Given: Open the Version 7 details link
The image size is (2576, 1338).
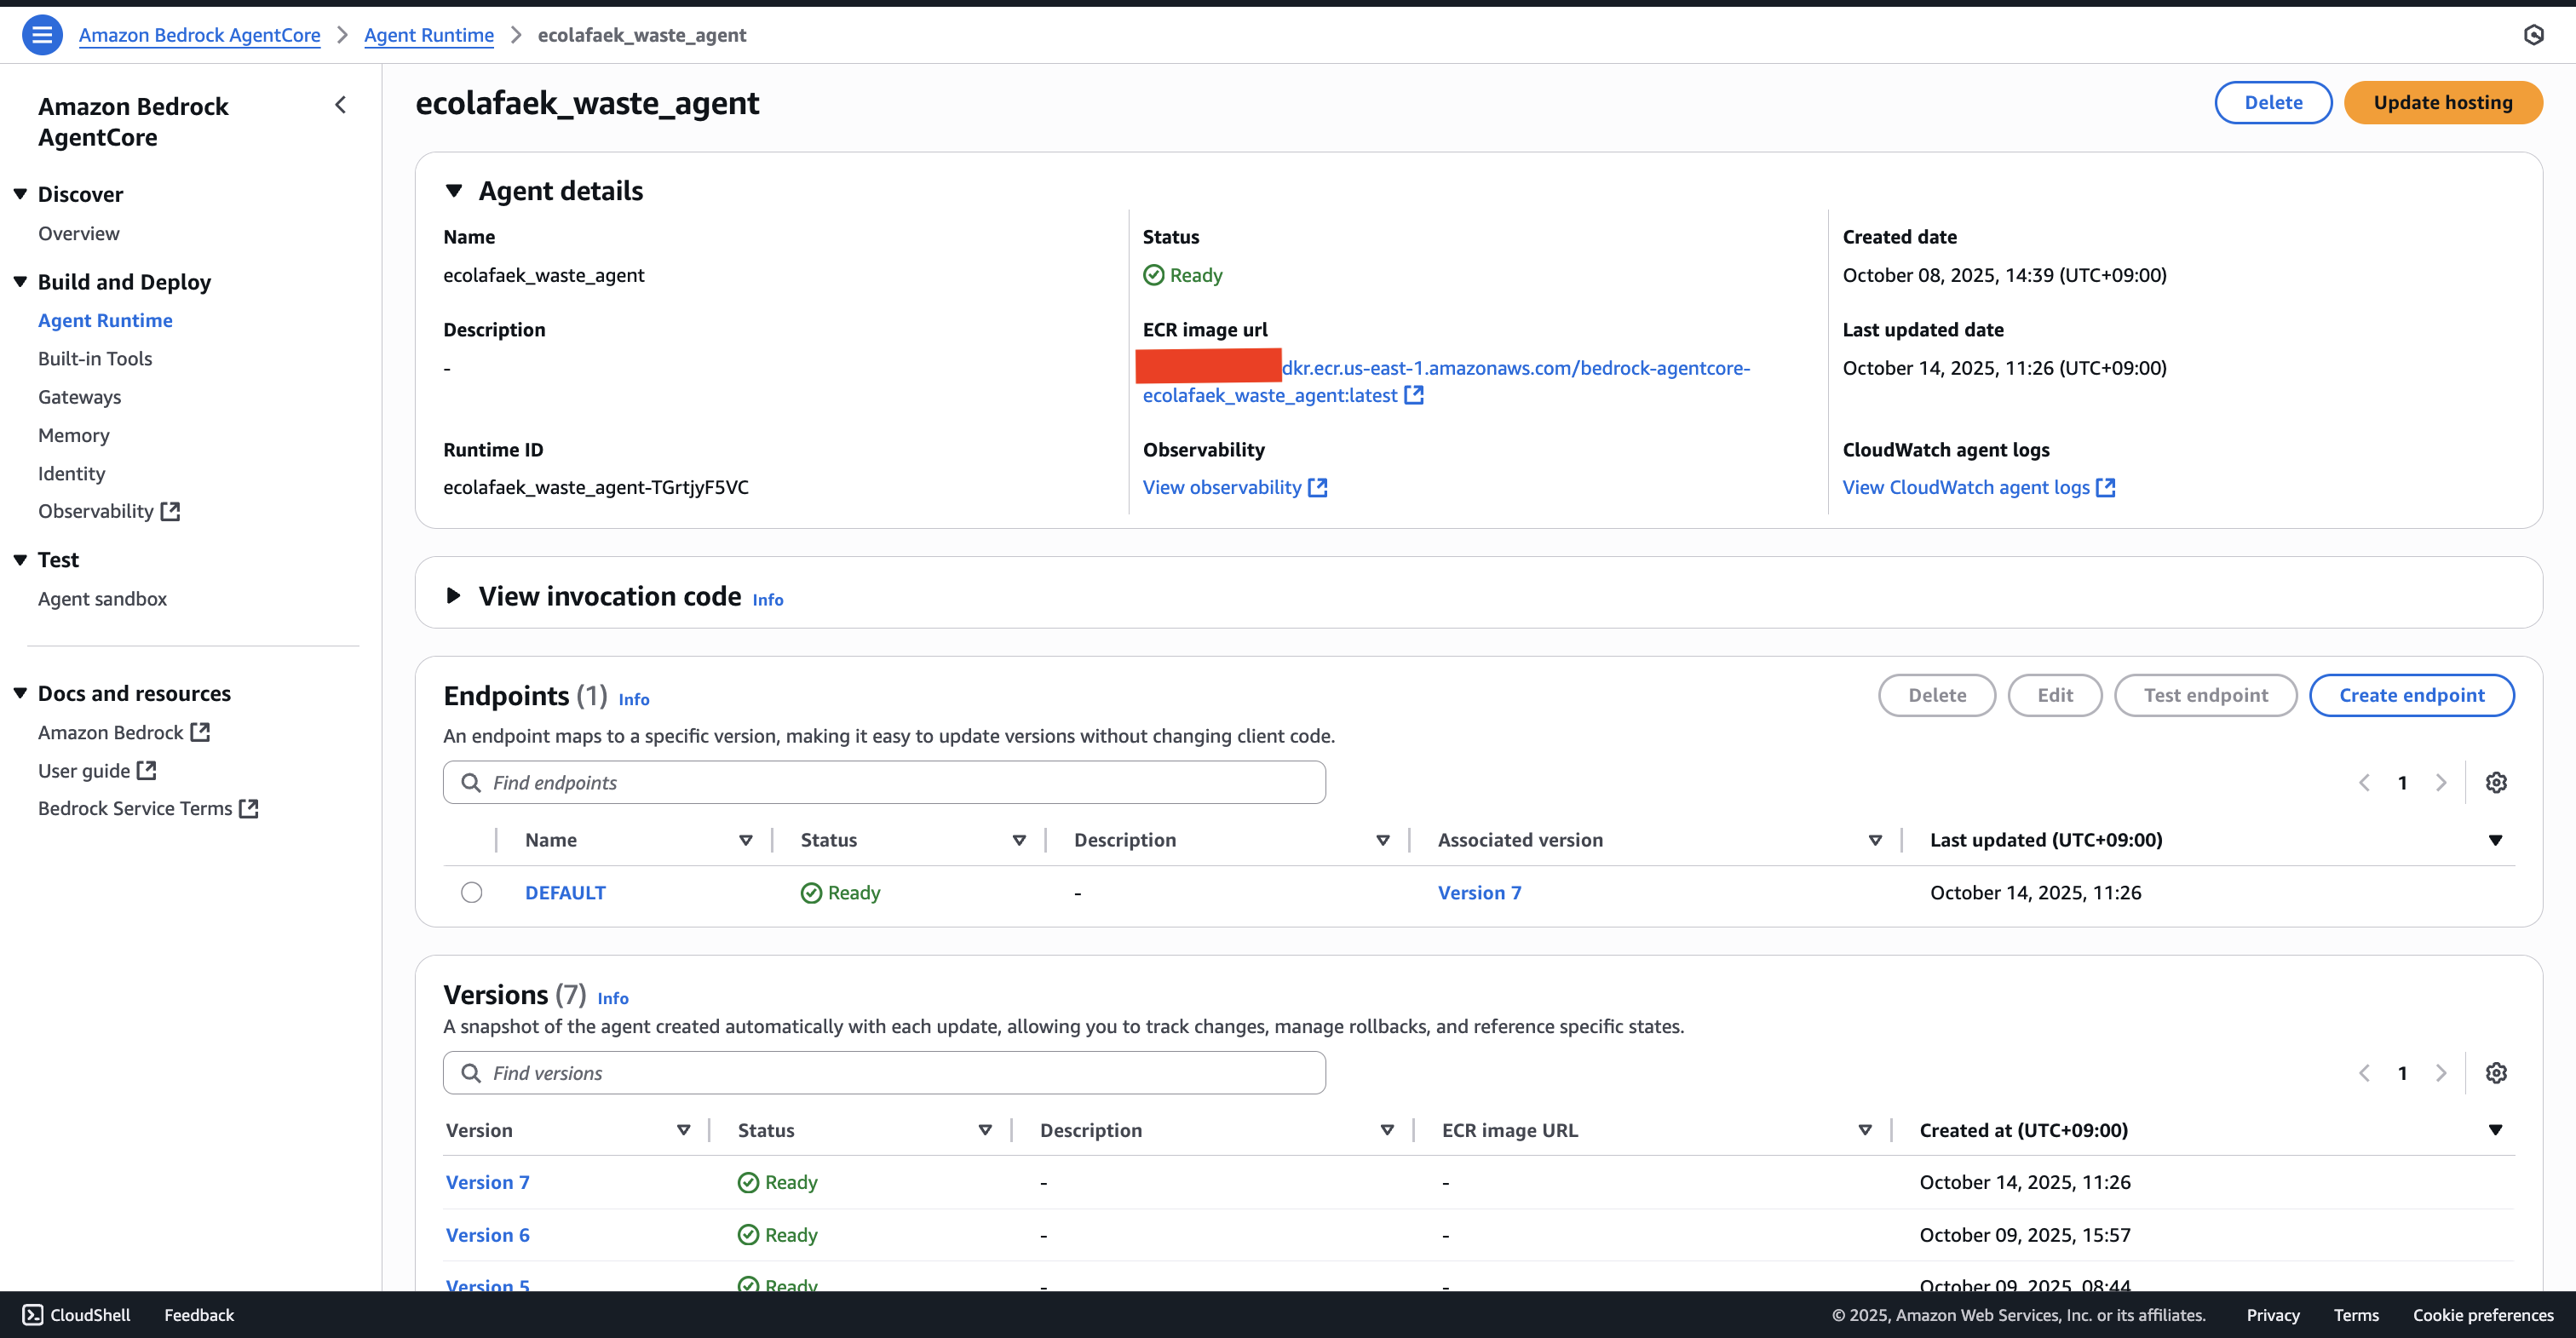Looking at the screenshot, I should (487, 1181).
